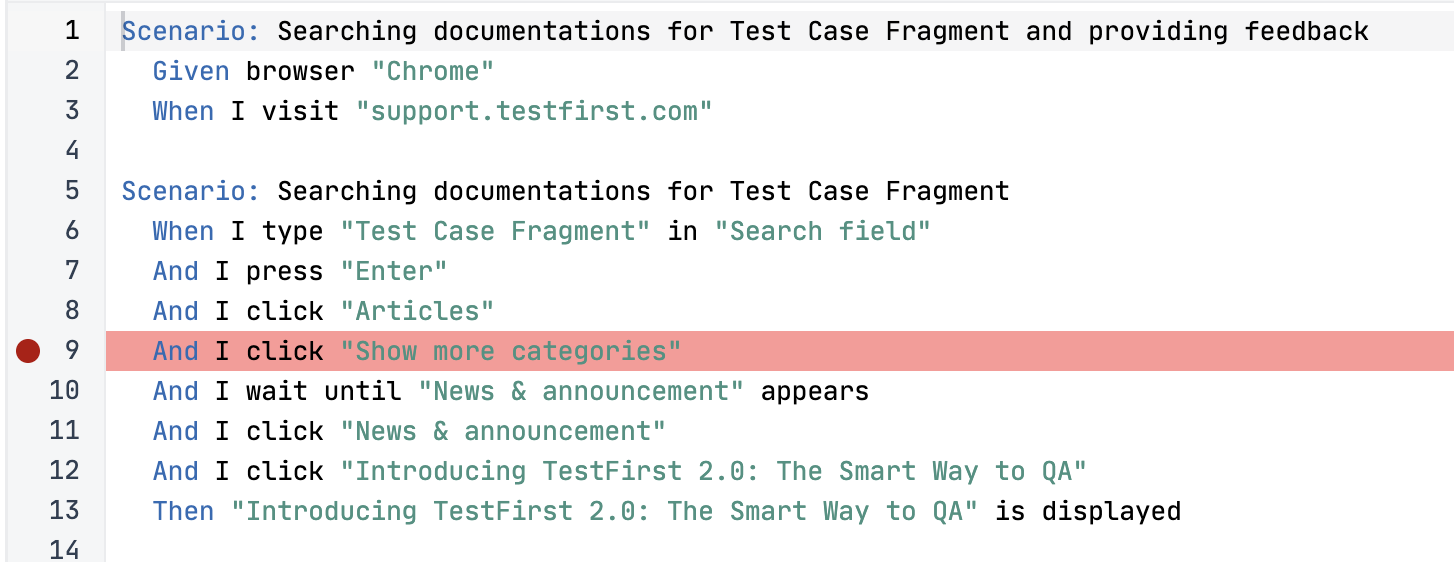1454x562 pixels.
Task: Click line number 5 in the gutter
Action: coord(72,191)
